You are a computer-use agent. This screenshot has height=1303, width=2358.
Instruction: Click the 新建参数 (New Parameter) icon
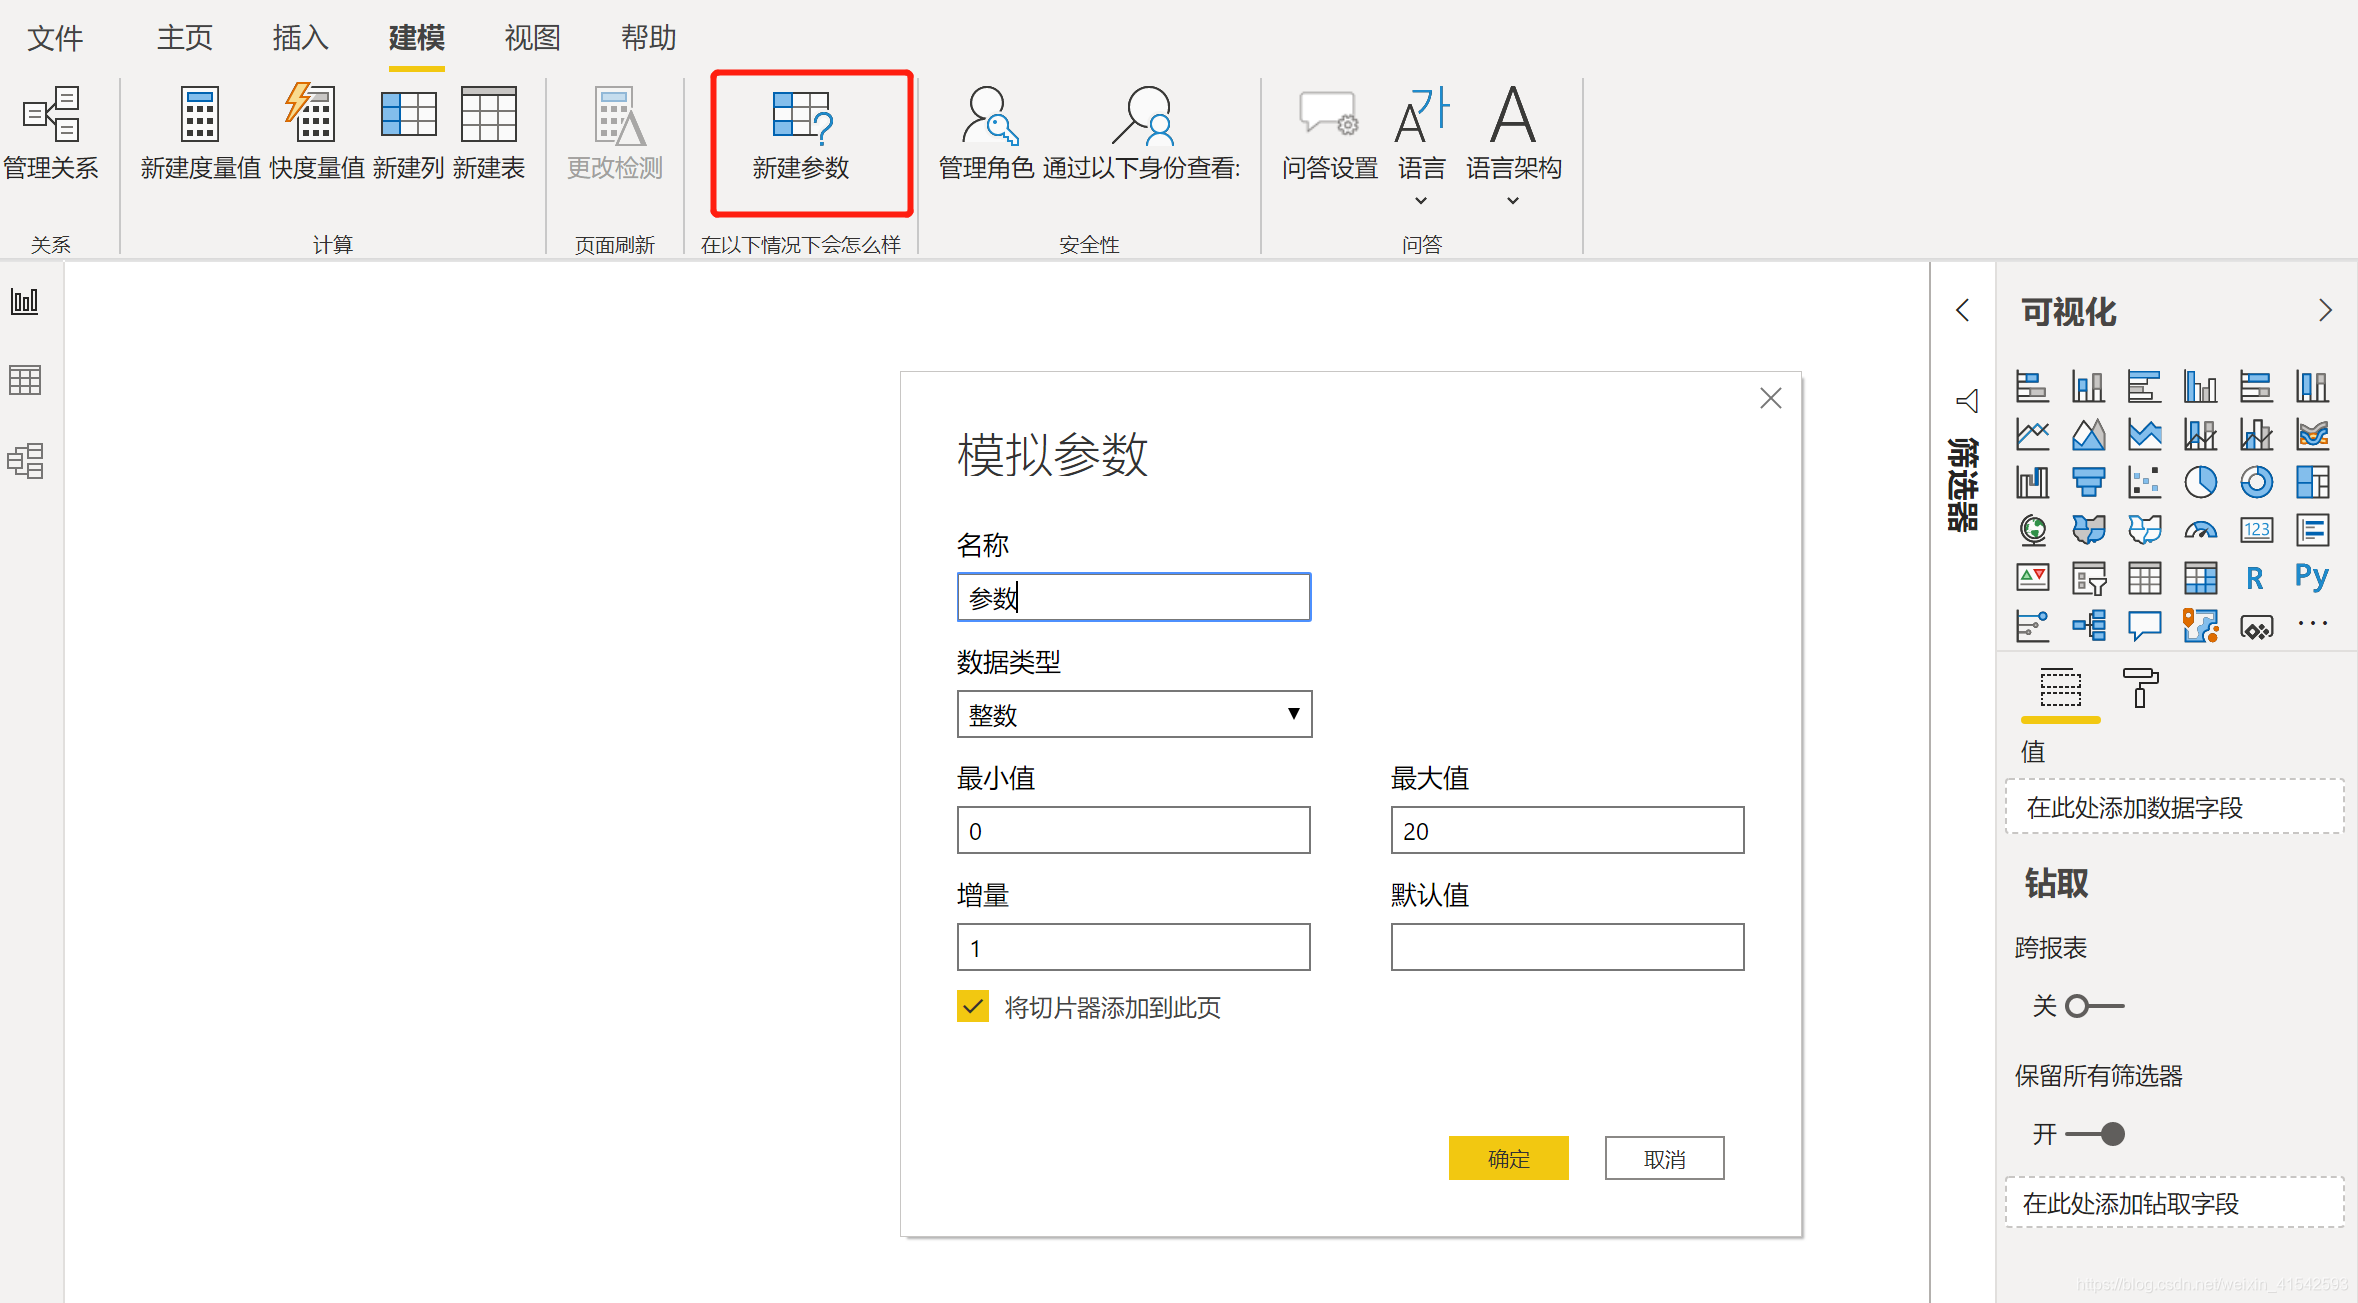pyautogui.click(x=801, y=117)
